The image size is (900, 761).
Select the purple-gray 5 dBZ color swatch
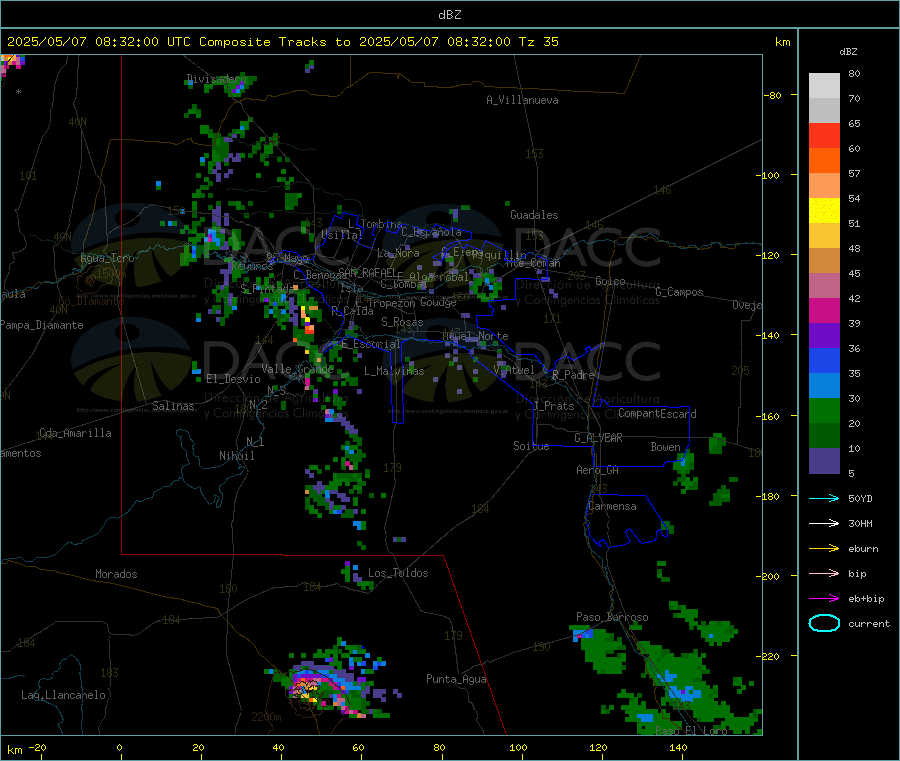(x=824, y=461)
